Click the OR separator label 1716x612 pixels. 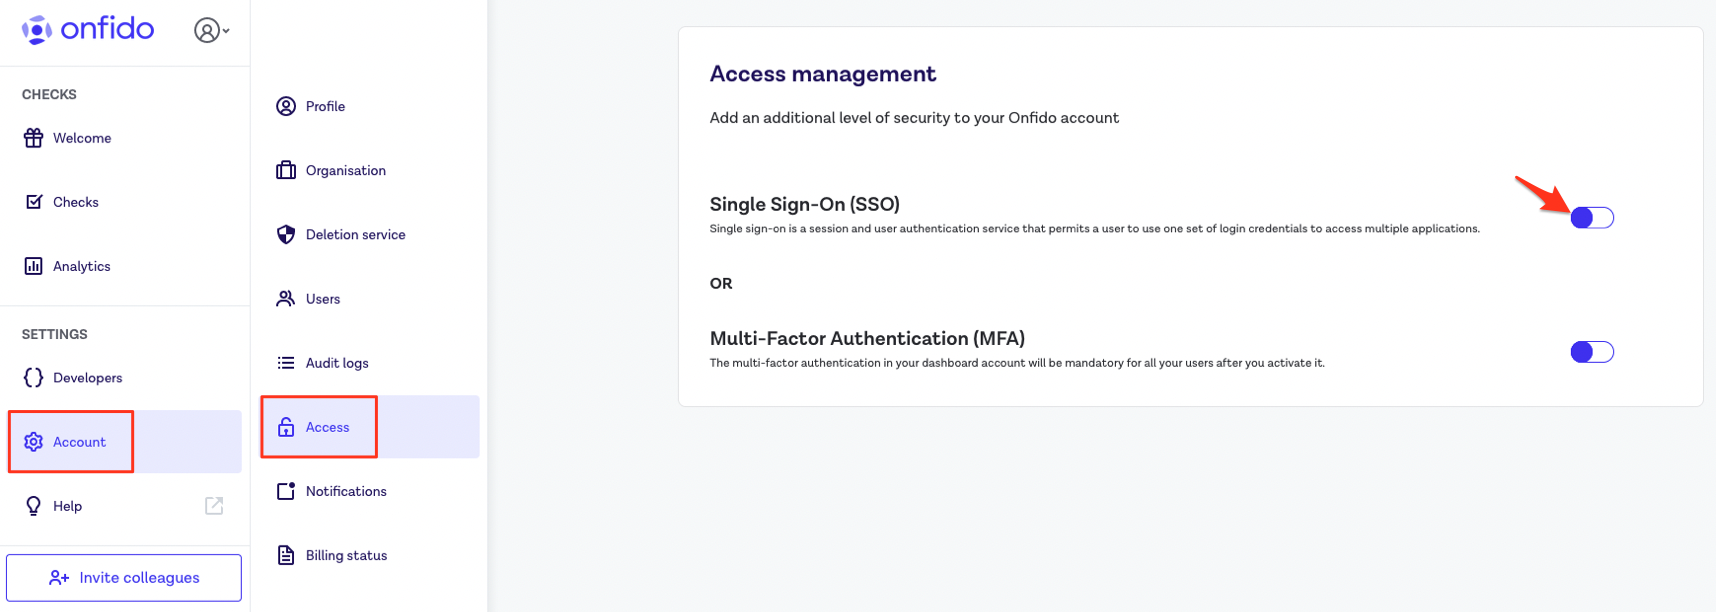721,284
